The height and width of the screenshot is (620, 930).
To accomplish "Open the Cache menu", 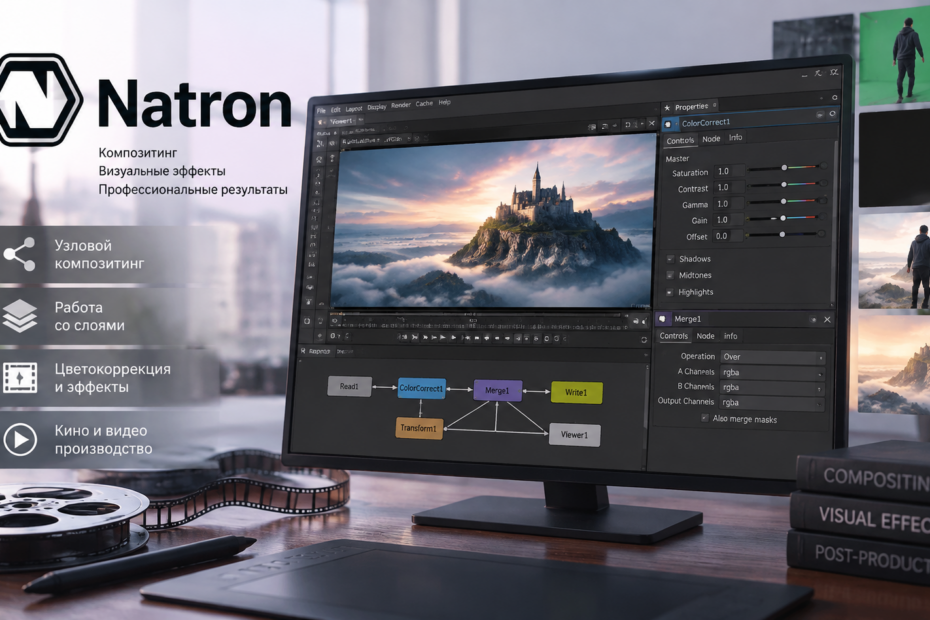I will point(424,104).
